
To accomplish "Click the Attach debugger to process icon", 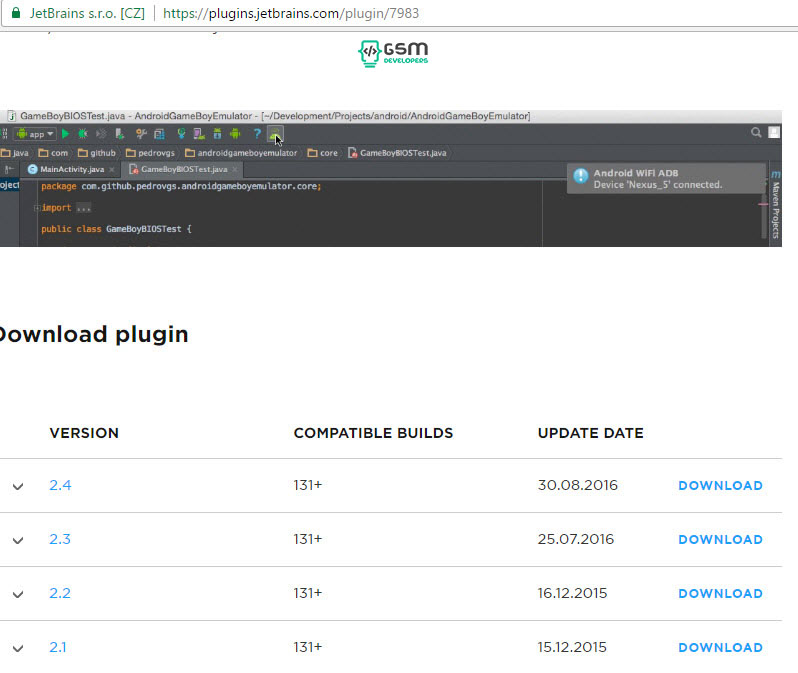I will (120, 134).
